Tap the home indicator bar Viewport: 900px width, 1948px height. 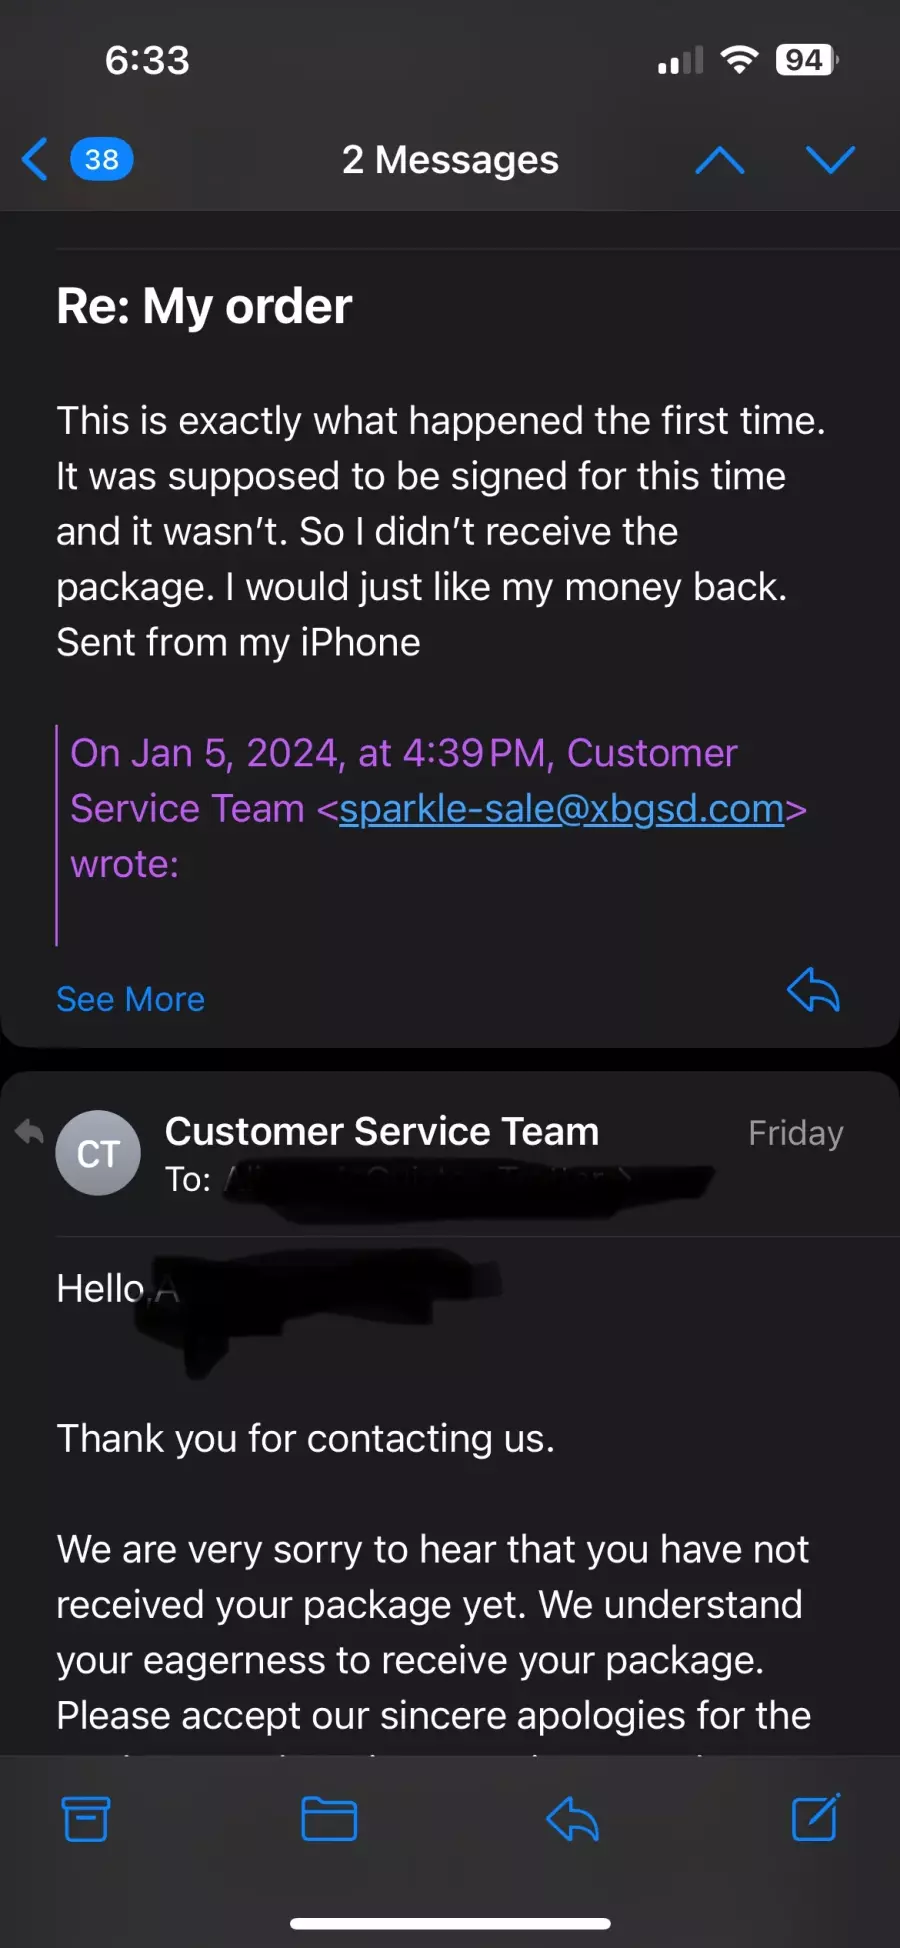point(450,1923)
